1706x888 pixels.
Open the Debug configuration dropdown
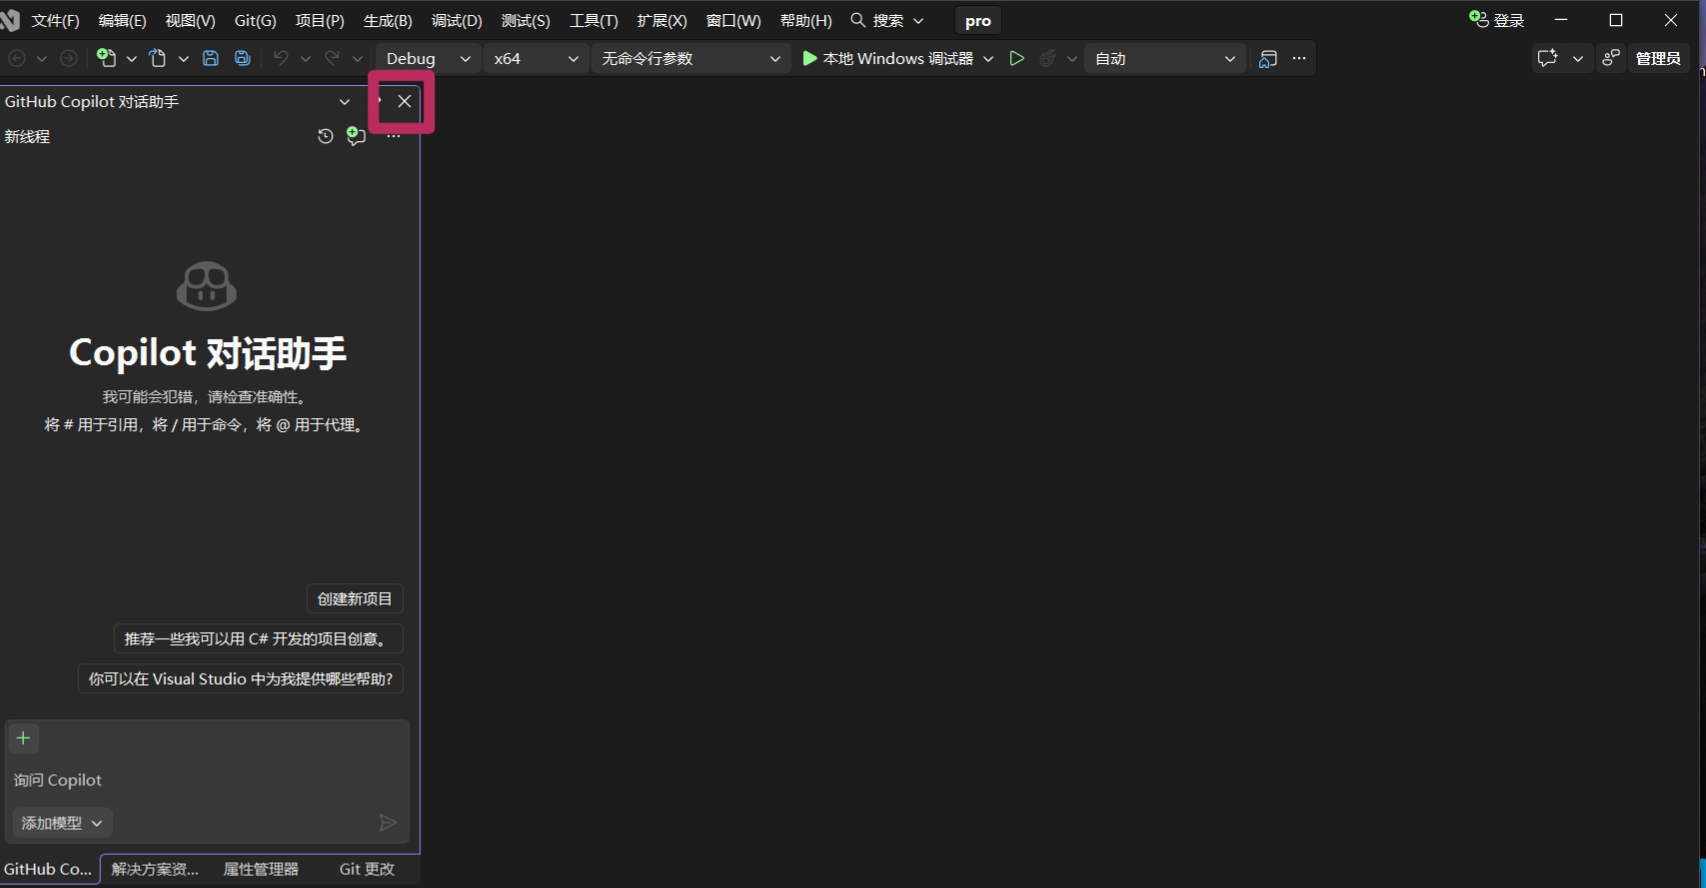coord(428,59)
